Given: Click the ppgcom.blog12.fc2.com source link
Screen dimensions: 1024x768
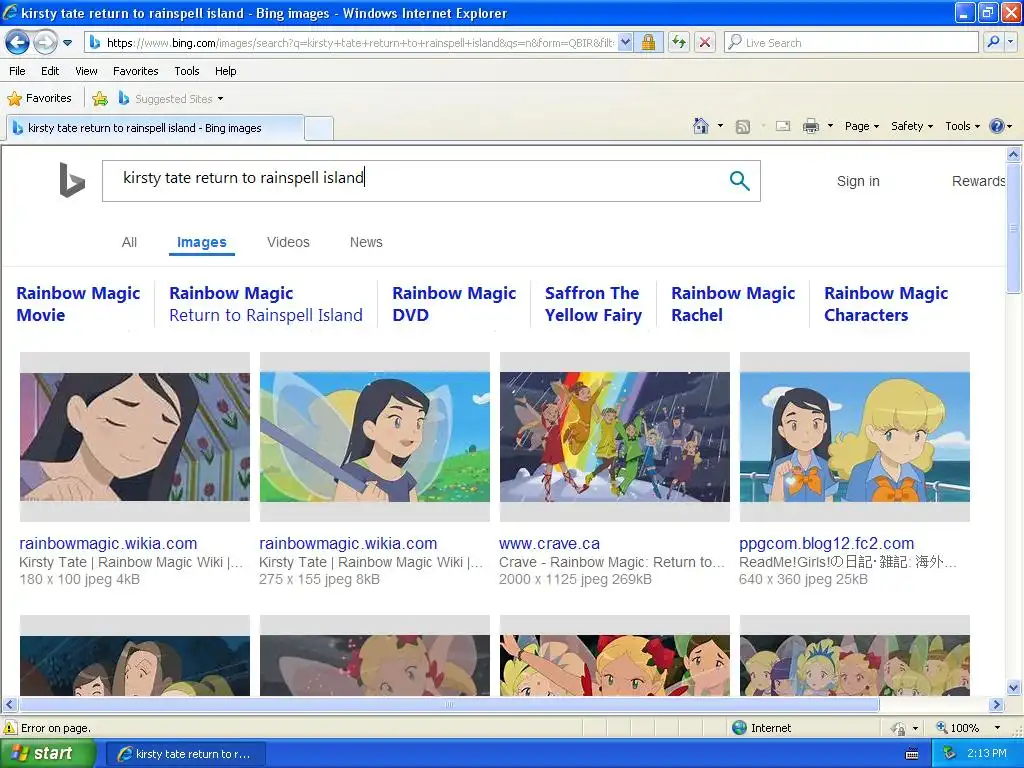Looking at the screenshot, I should pos(826,543).
